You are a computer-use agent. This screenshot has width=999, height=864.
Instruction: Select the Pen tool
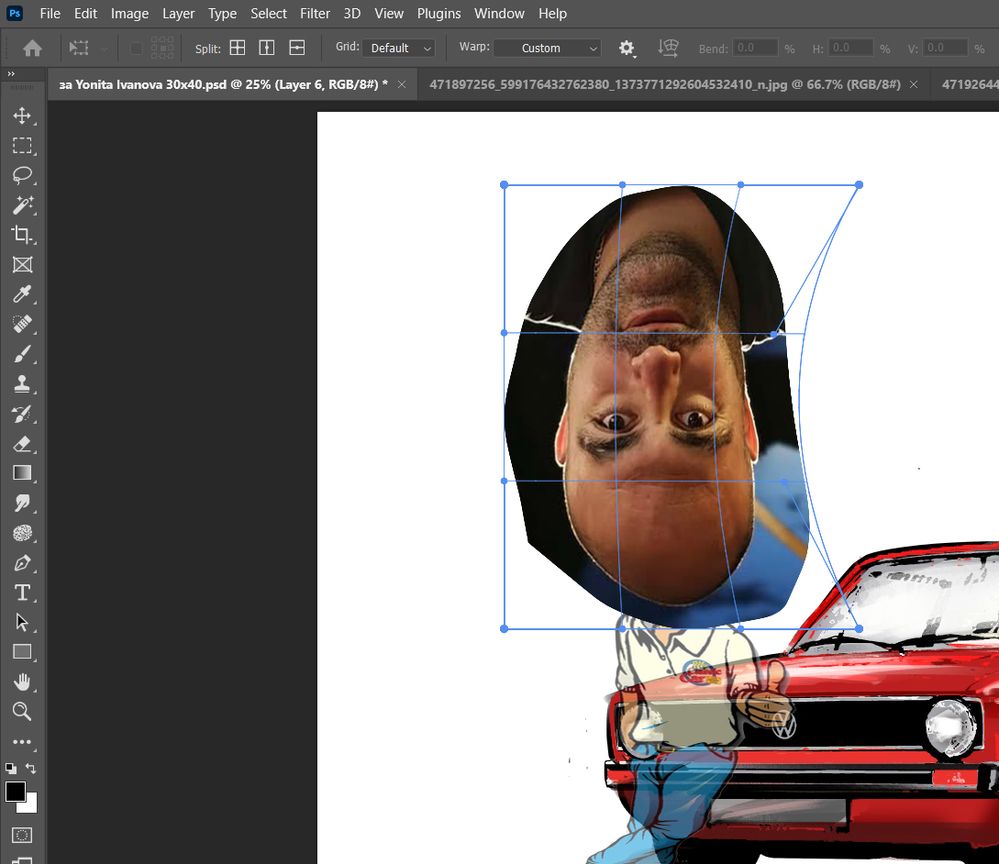(22, 563)
